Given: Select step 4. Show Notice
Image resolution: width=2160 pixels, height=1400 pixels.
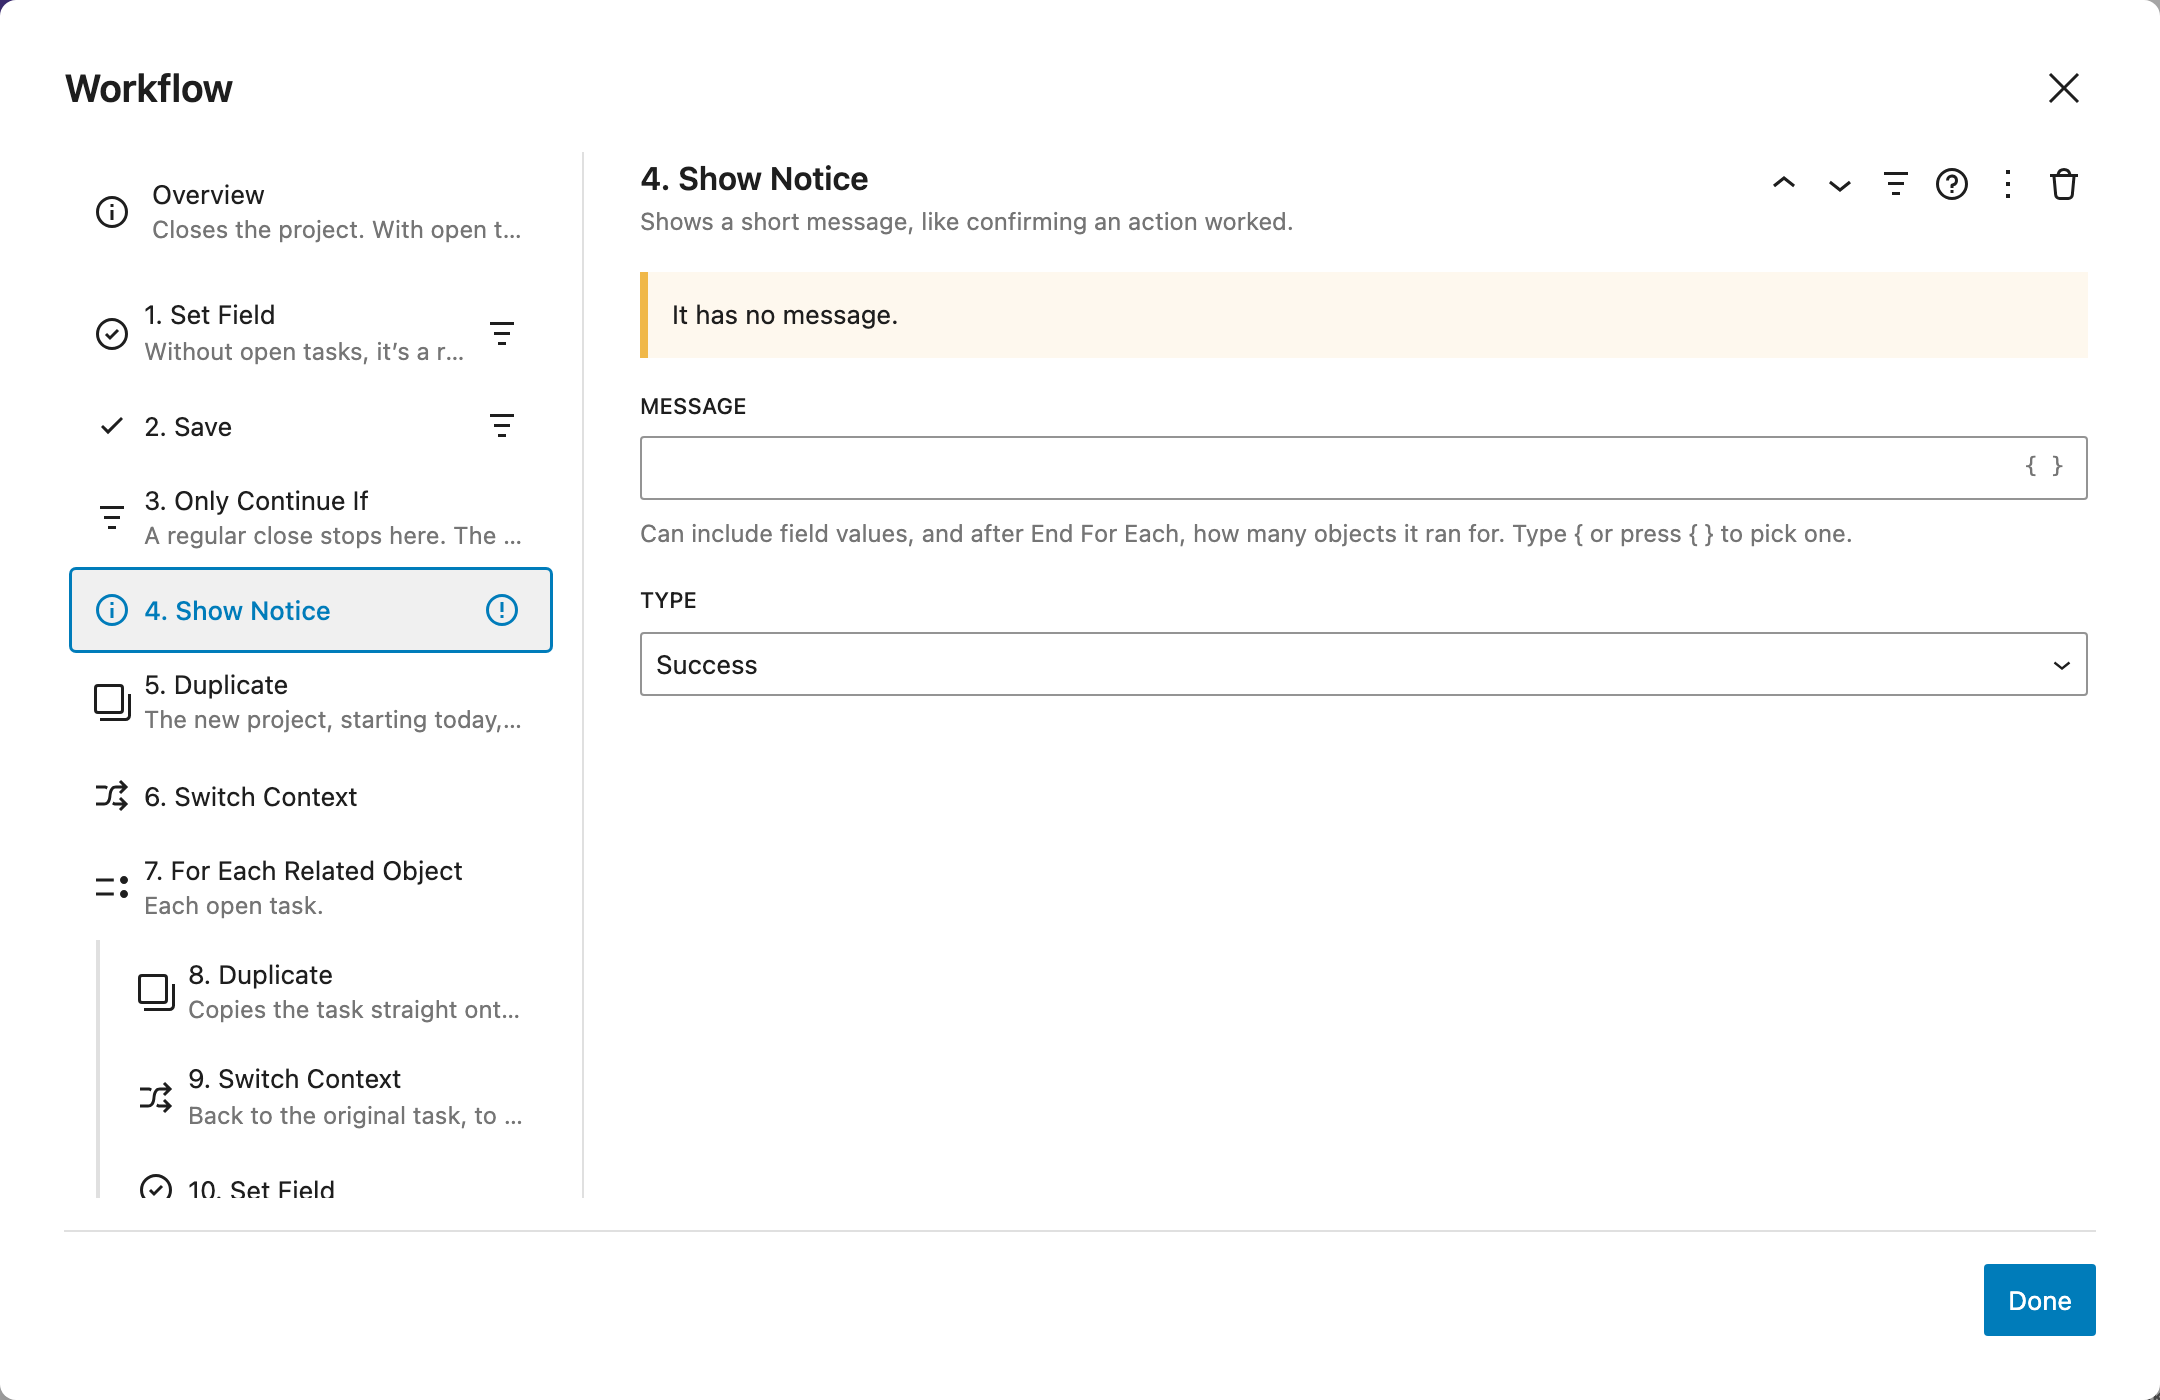Looking at the screenshot, I should pyautogui.click(x=310, y=610).
